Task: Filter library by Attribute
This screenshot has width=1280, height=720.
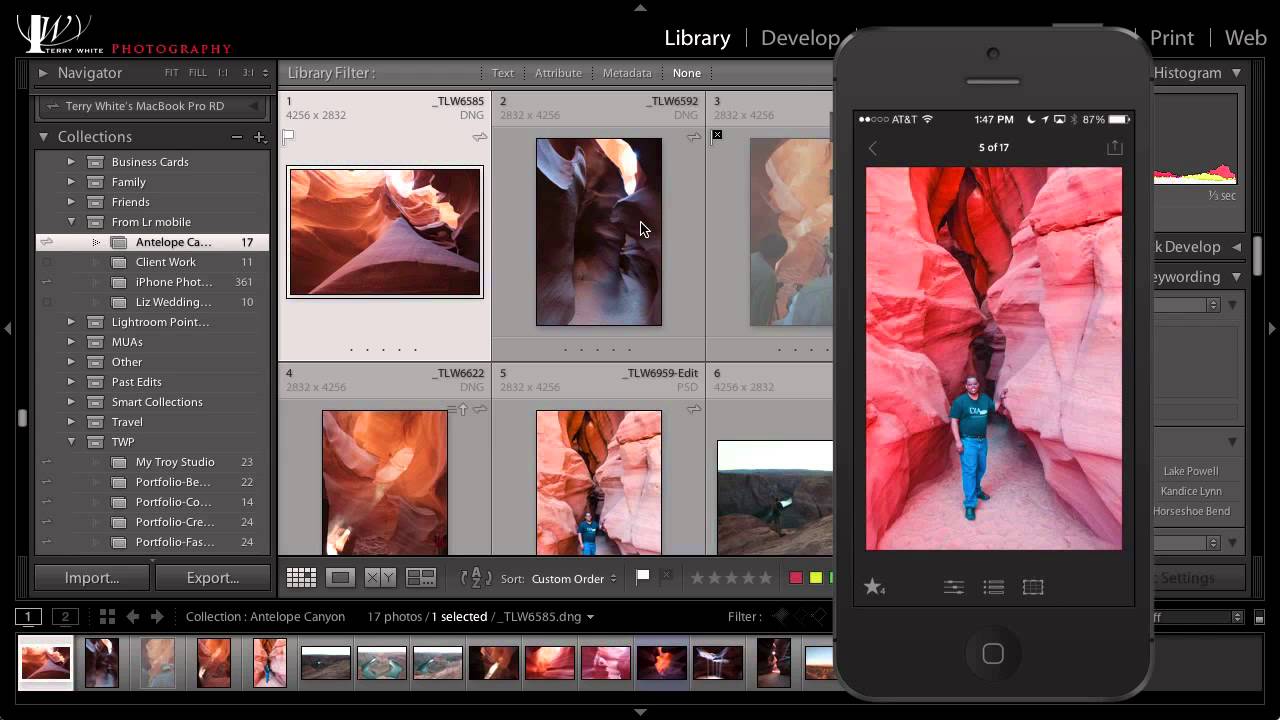Action: point(558,73)
